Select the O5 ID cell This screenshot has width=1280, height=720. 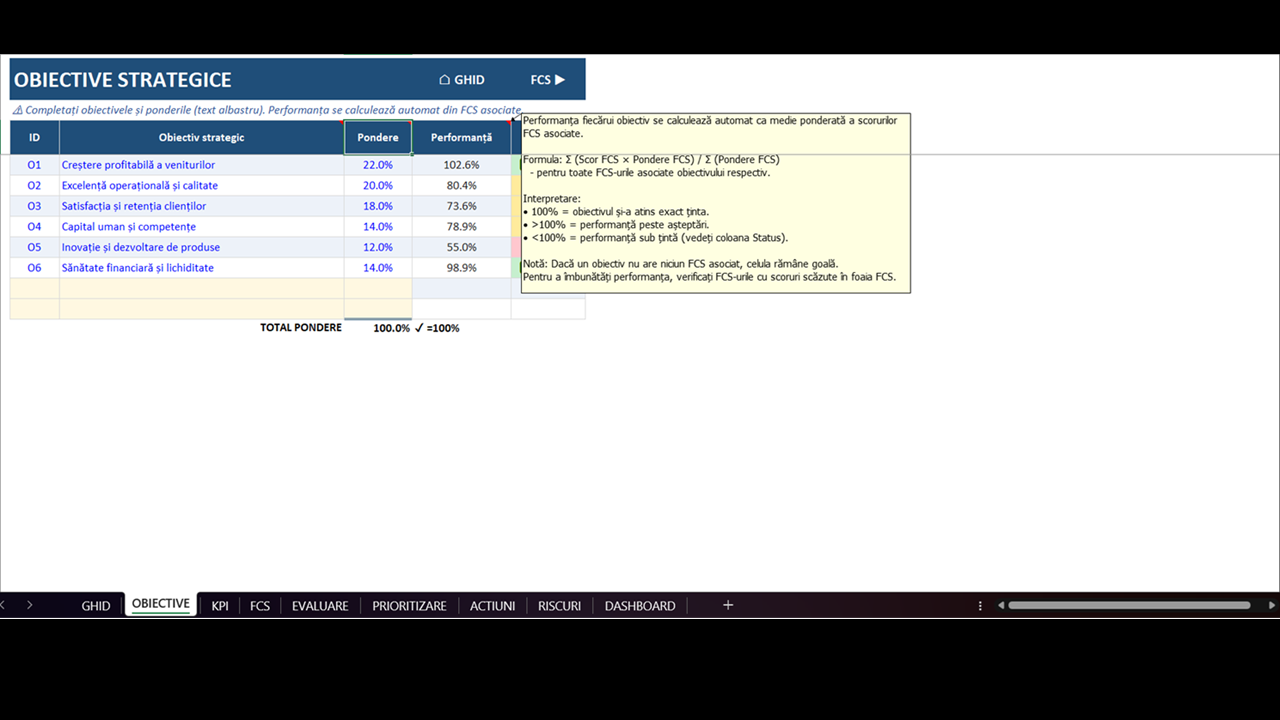tap(35, 247)
